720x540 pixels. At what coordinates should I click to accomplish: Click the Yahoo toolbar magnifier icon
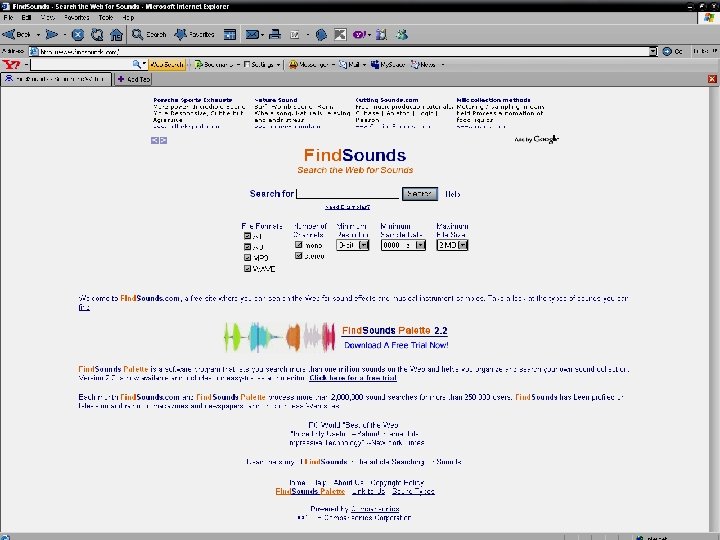(x=136, y=64)
